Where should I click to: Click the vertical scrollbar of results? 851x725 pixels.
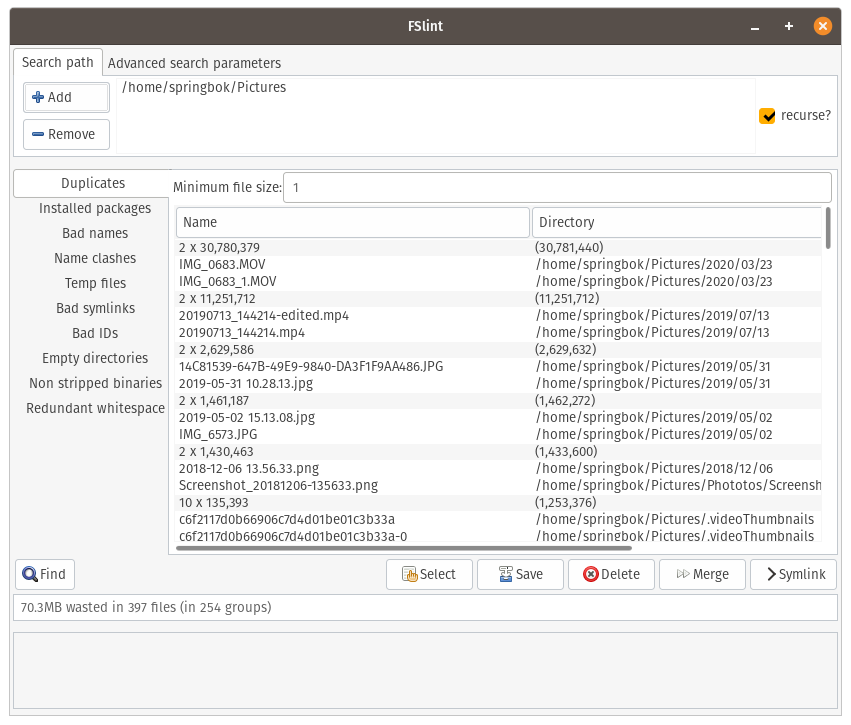click(827, 228)
